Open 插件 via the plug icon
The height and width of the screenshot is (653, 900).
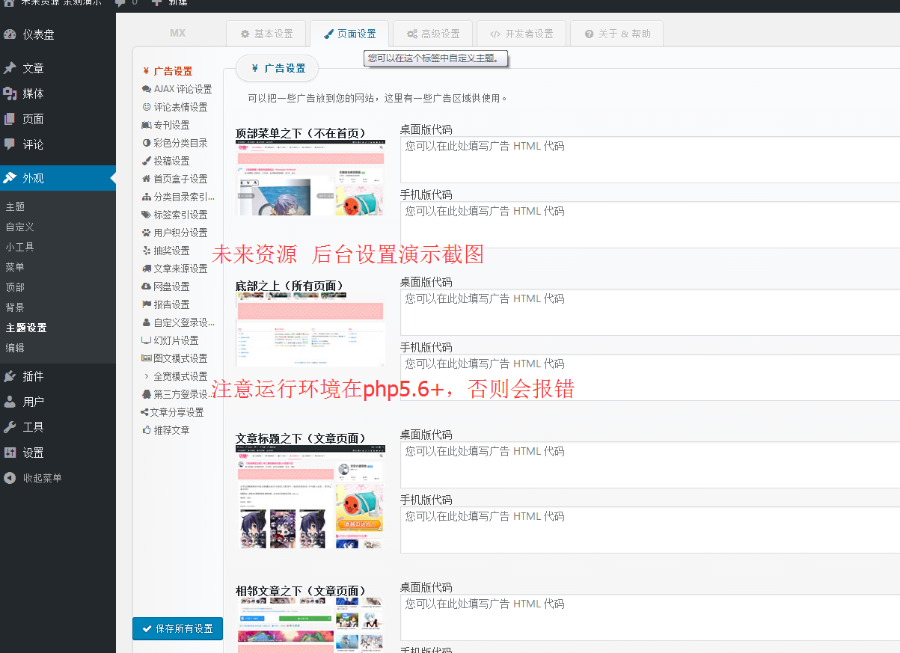[x=10, y=376]
